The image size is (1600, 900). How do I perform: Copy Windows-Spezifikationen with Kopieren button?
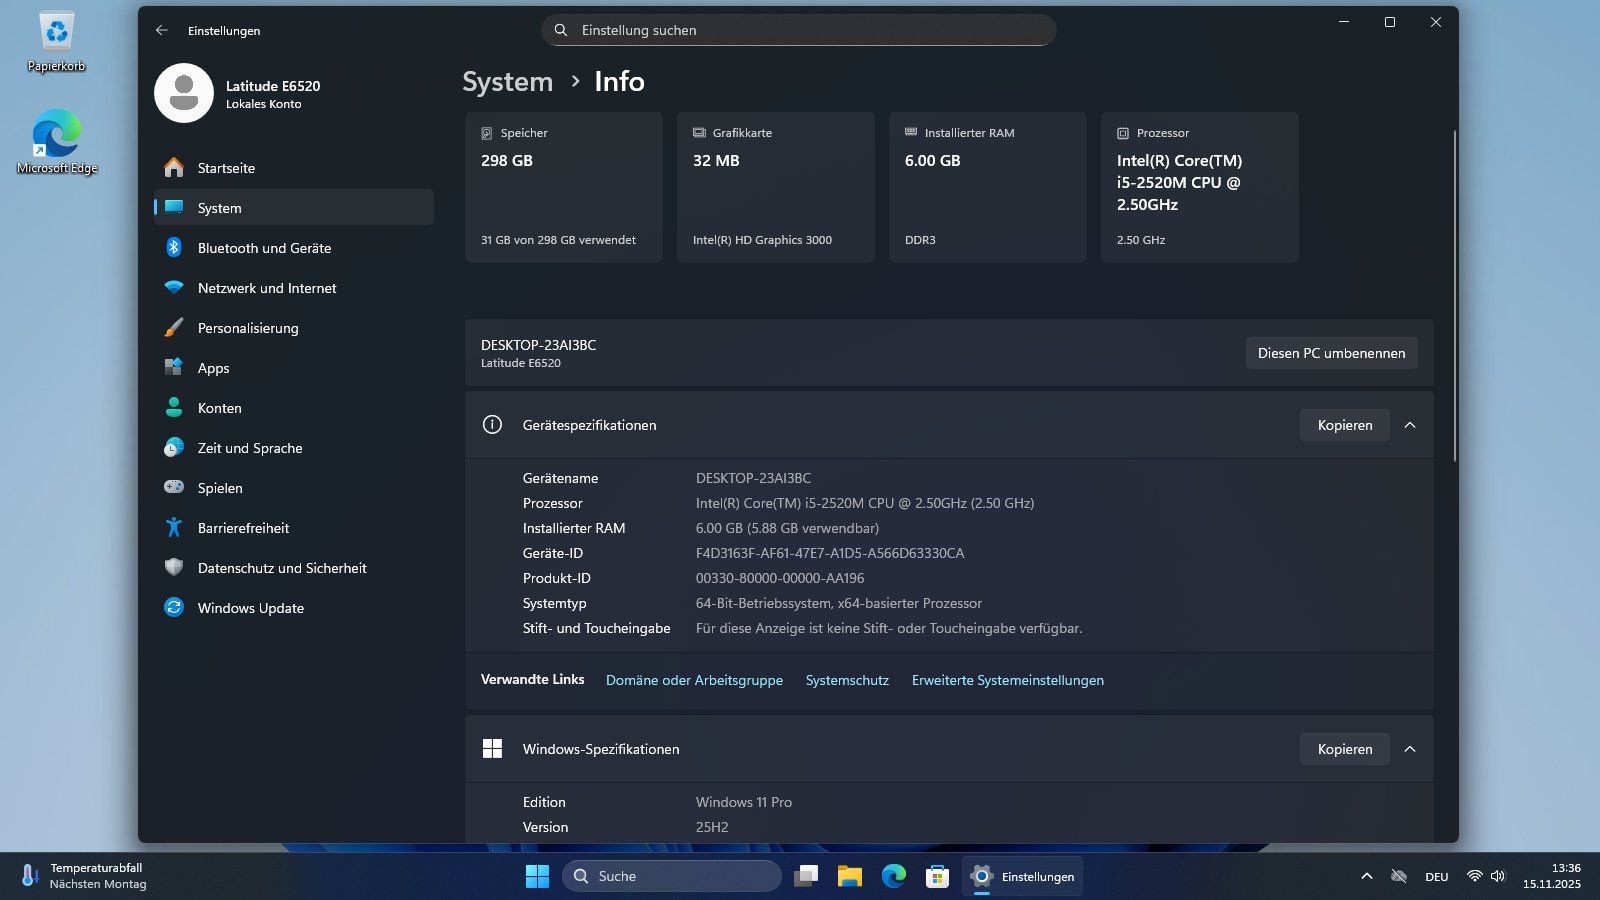1344,749
